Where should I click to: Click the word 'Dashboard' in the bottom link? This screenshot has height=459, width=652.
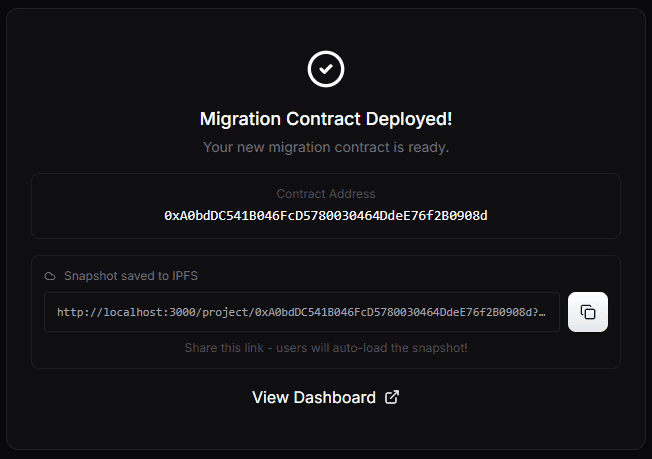[x=334, y=397]
